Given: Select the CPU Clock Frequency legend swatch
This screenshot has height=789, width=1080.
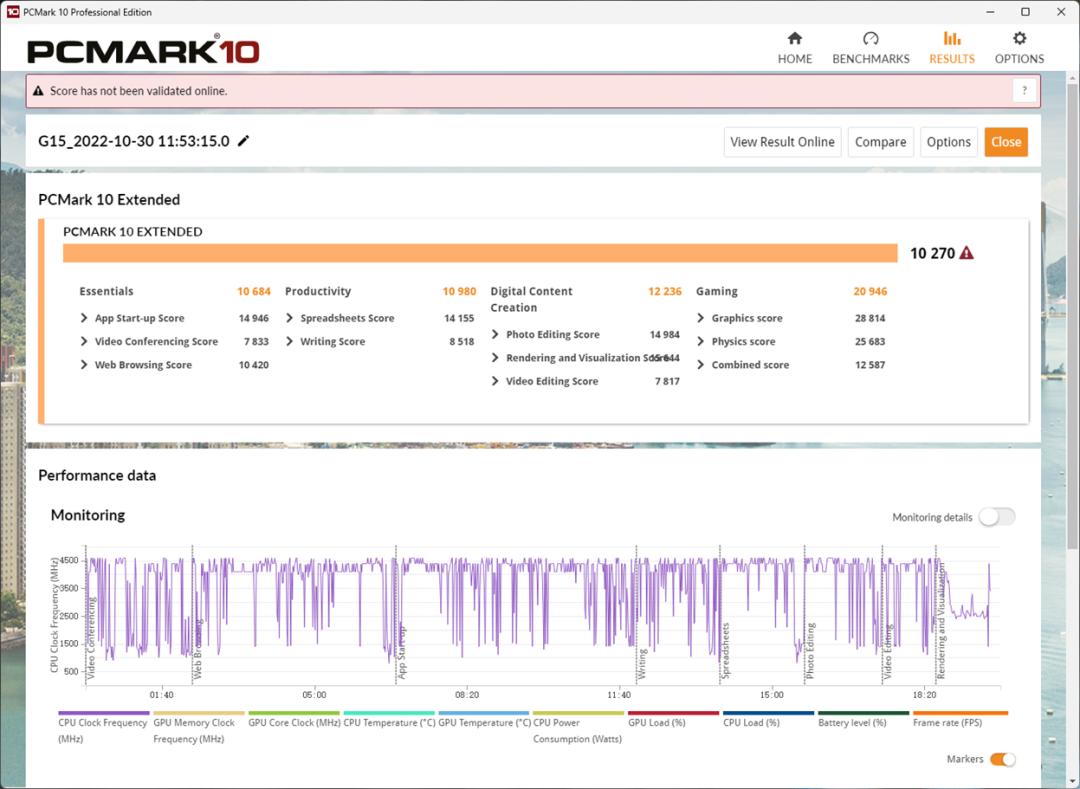Looking at the screenshot, I should pos(104,714).
